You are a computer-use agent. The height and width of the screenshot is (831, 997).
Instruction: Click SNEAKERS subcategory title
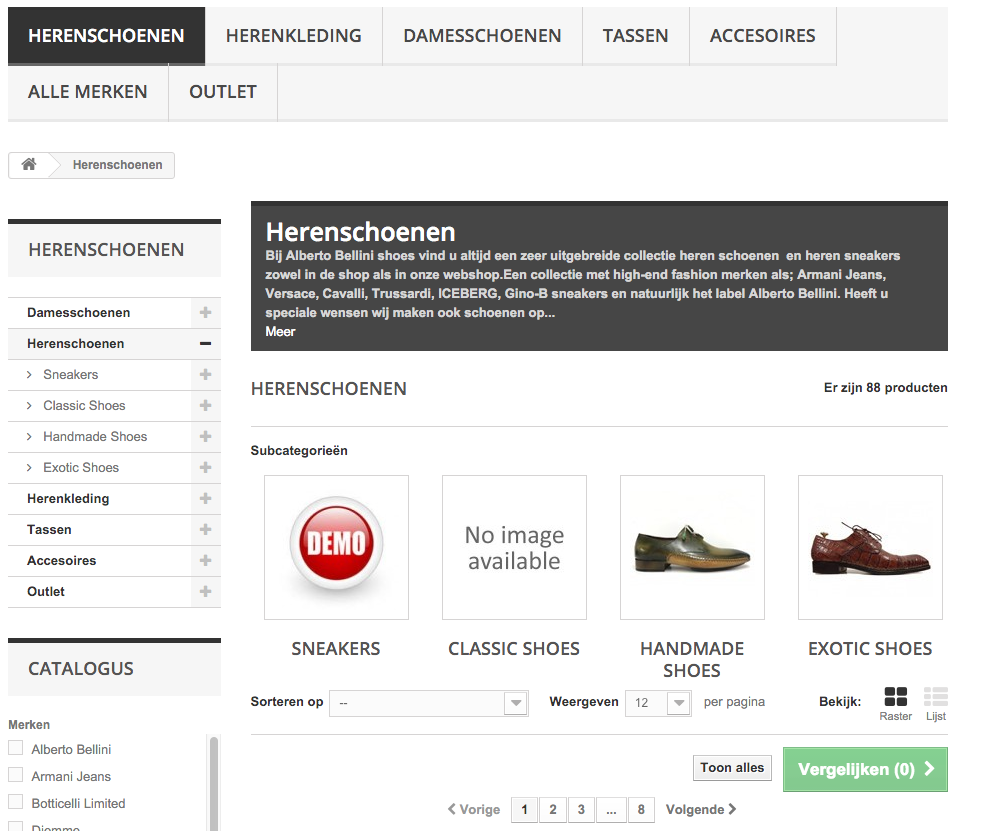336,649
